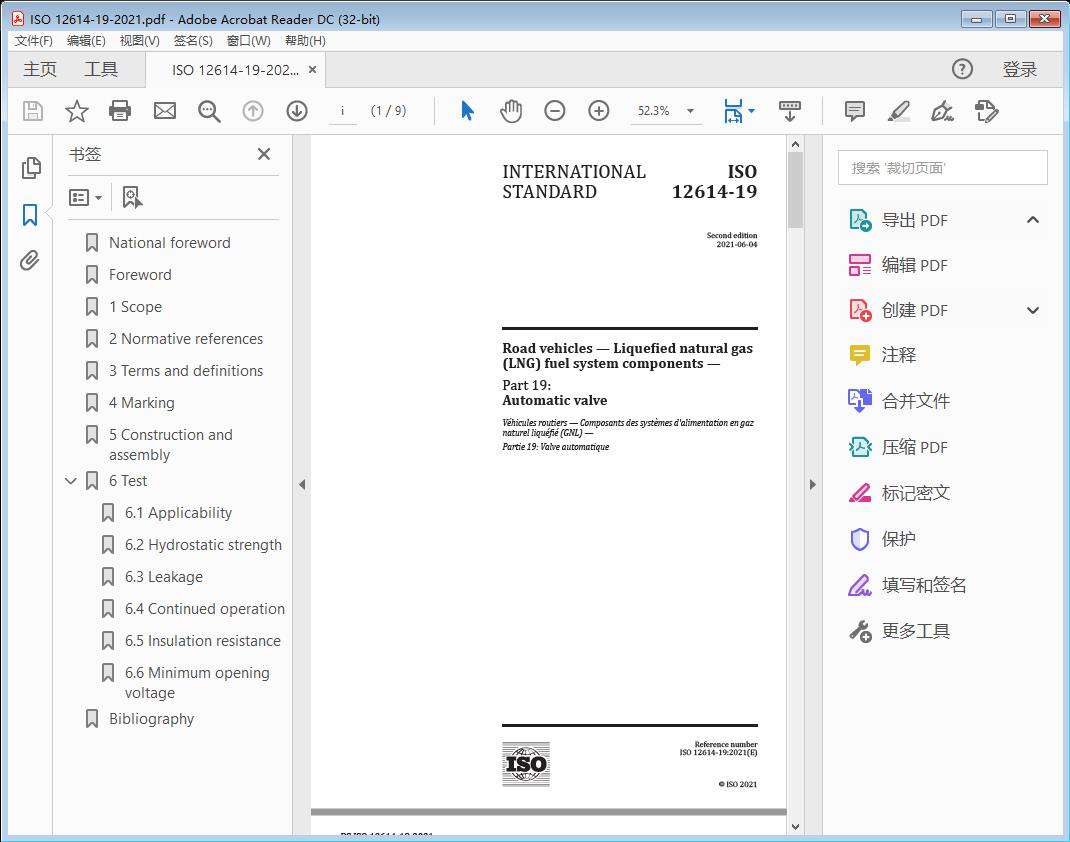
Task: Open the zoom percentage dropdown
Action: (x=690, y=111)
